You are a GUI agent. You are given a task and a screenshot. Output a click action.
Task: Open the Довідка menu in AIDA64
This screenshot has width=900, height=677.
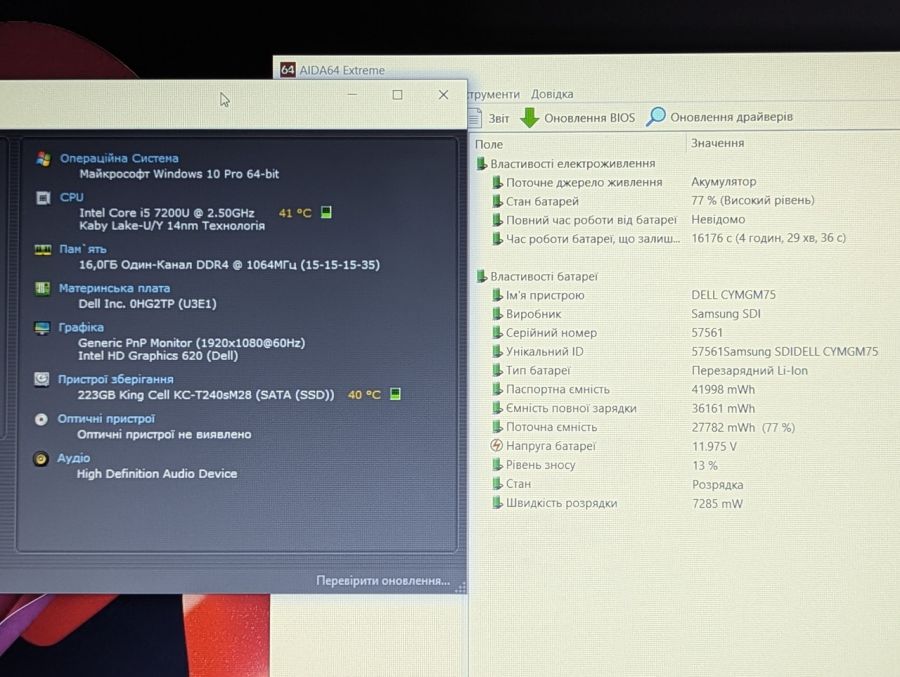pyautogui.click(x=552, y=94)
